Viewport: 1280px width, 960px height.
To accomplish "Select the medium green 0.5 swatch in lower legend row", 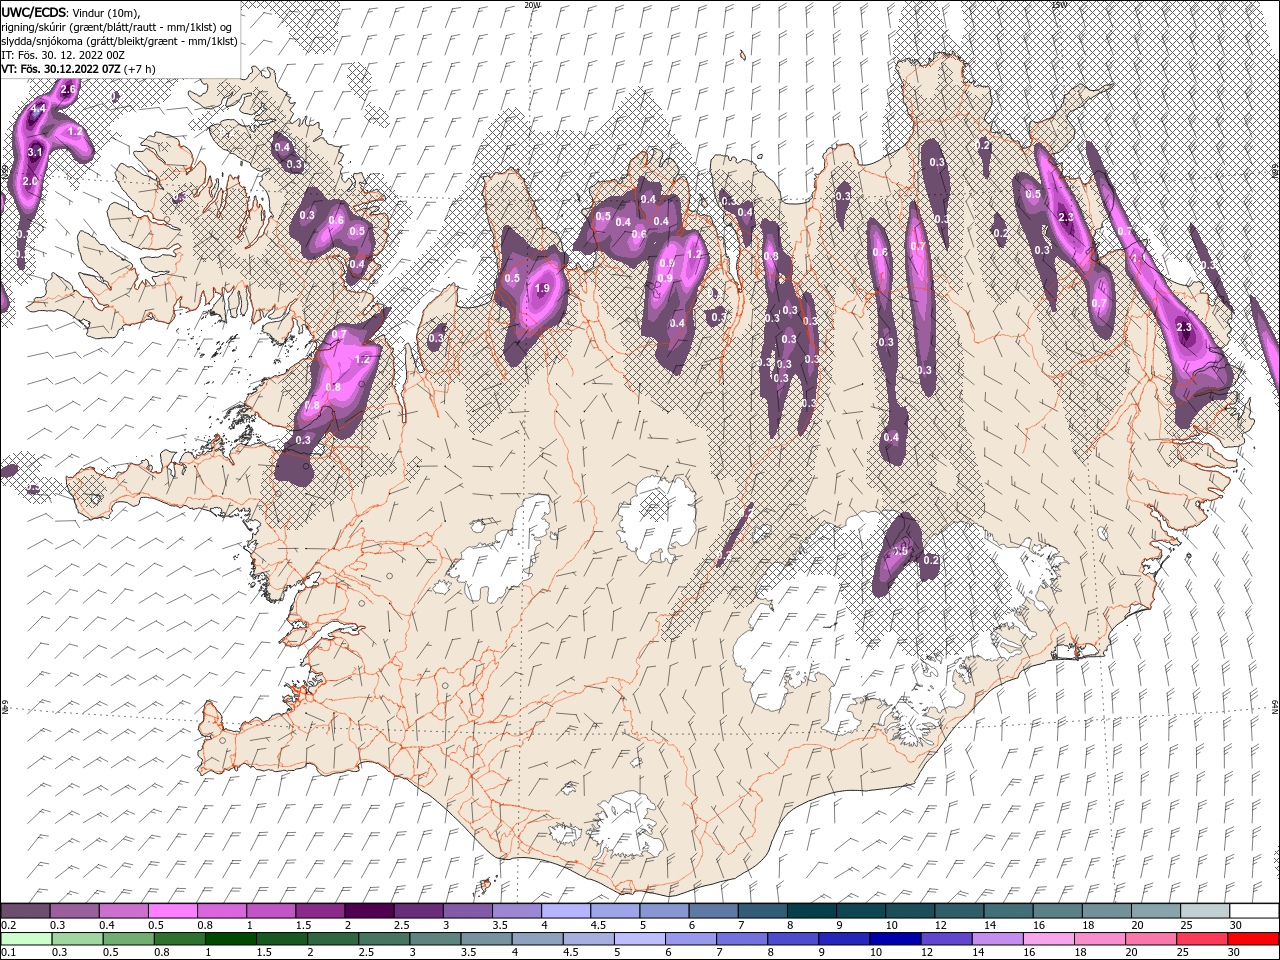I will pos(127,939).
